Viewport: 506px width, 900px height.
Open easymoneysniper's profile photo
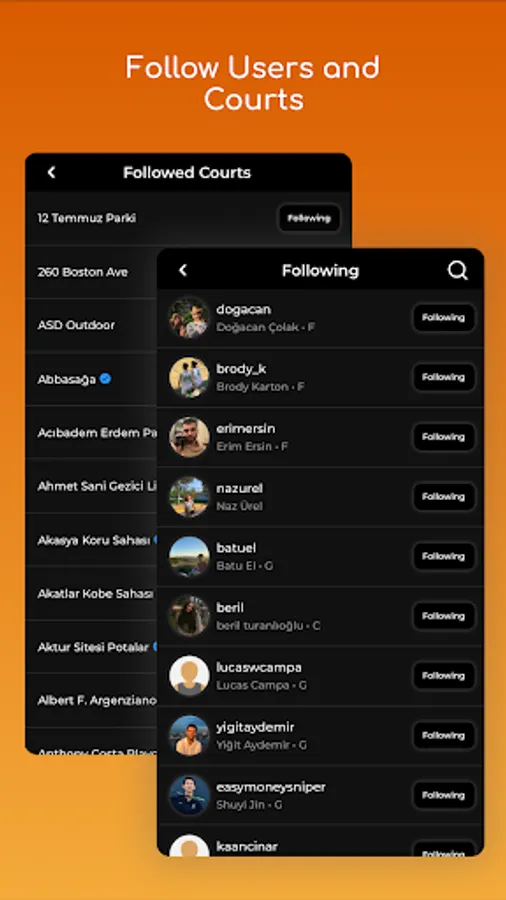189,795
